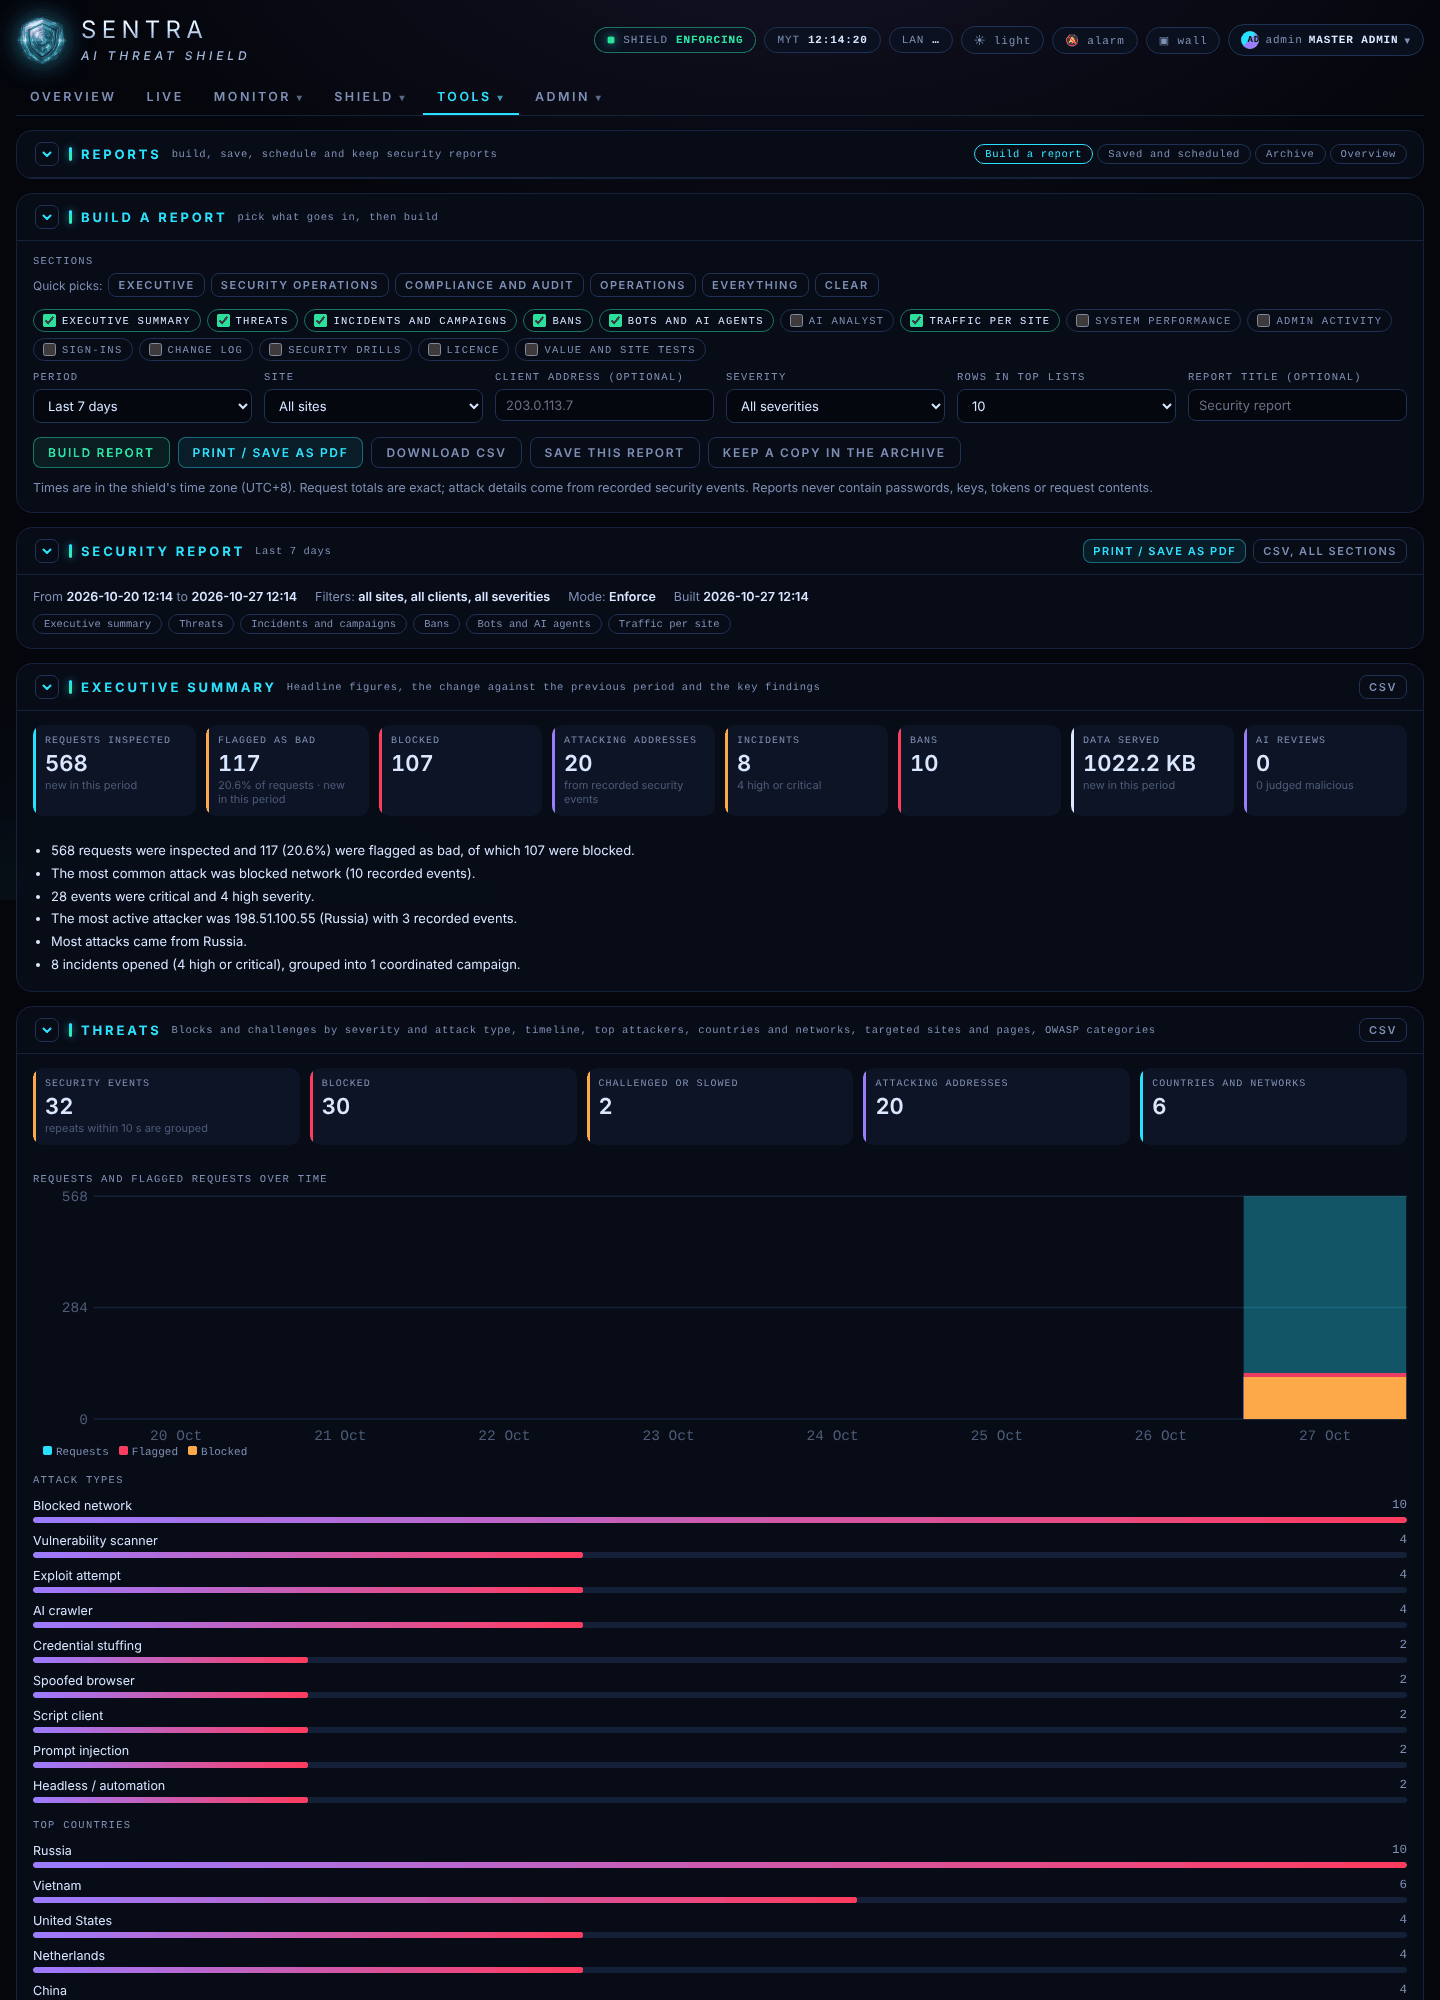Uncheck Bots and AI Agents checkbox
Image resolution: width=1440 pixels, height=2000 pixels.
(616, 321)
